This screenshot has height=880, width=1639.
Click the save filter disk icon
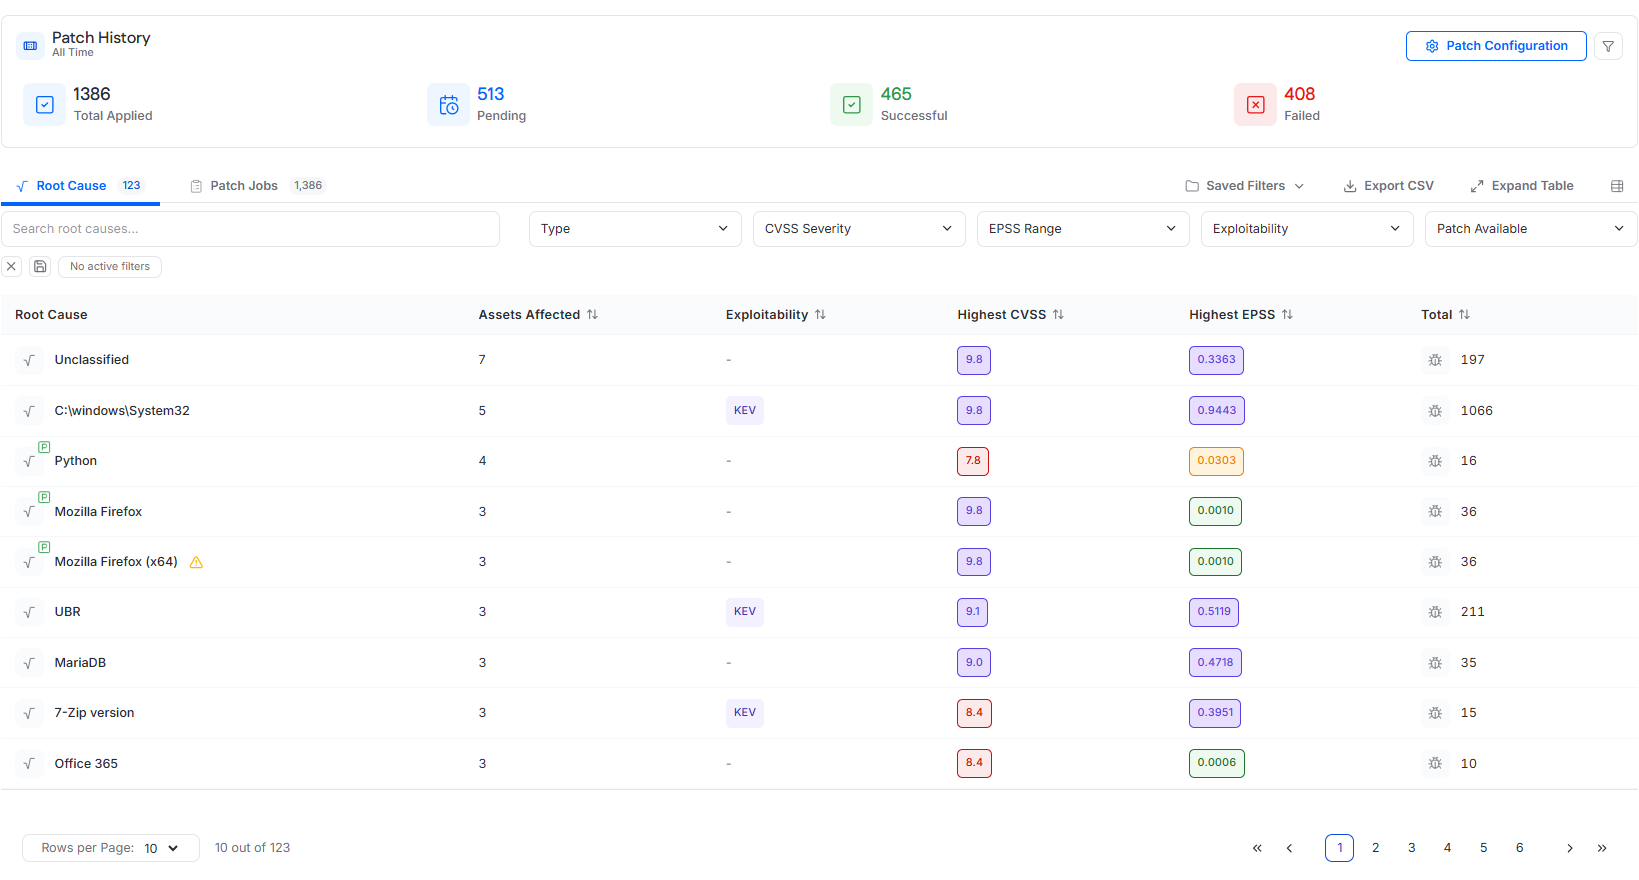coord(40,267)
